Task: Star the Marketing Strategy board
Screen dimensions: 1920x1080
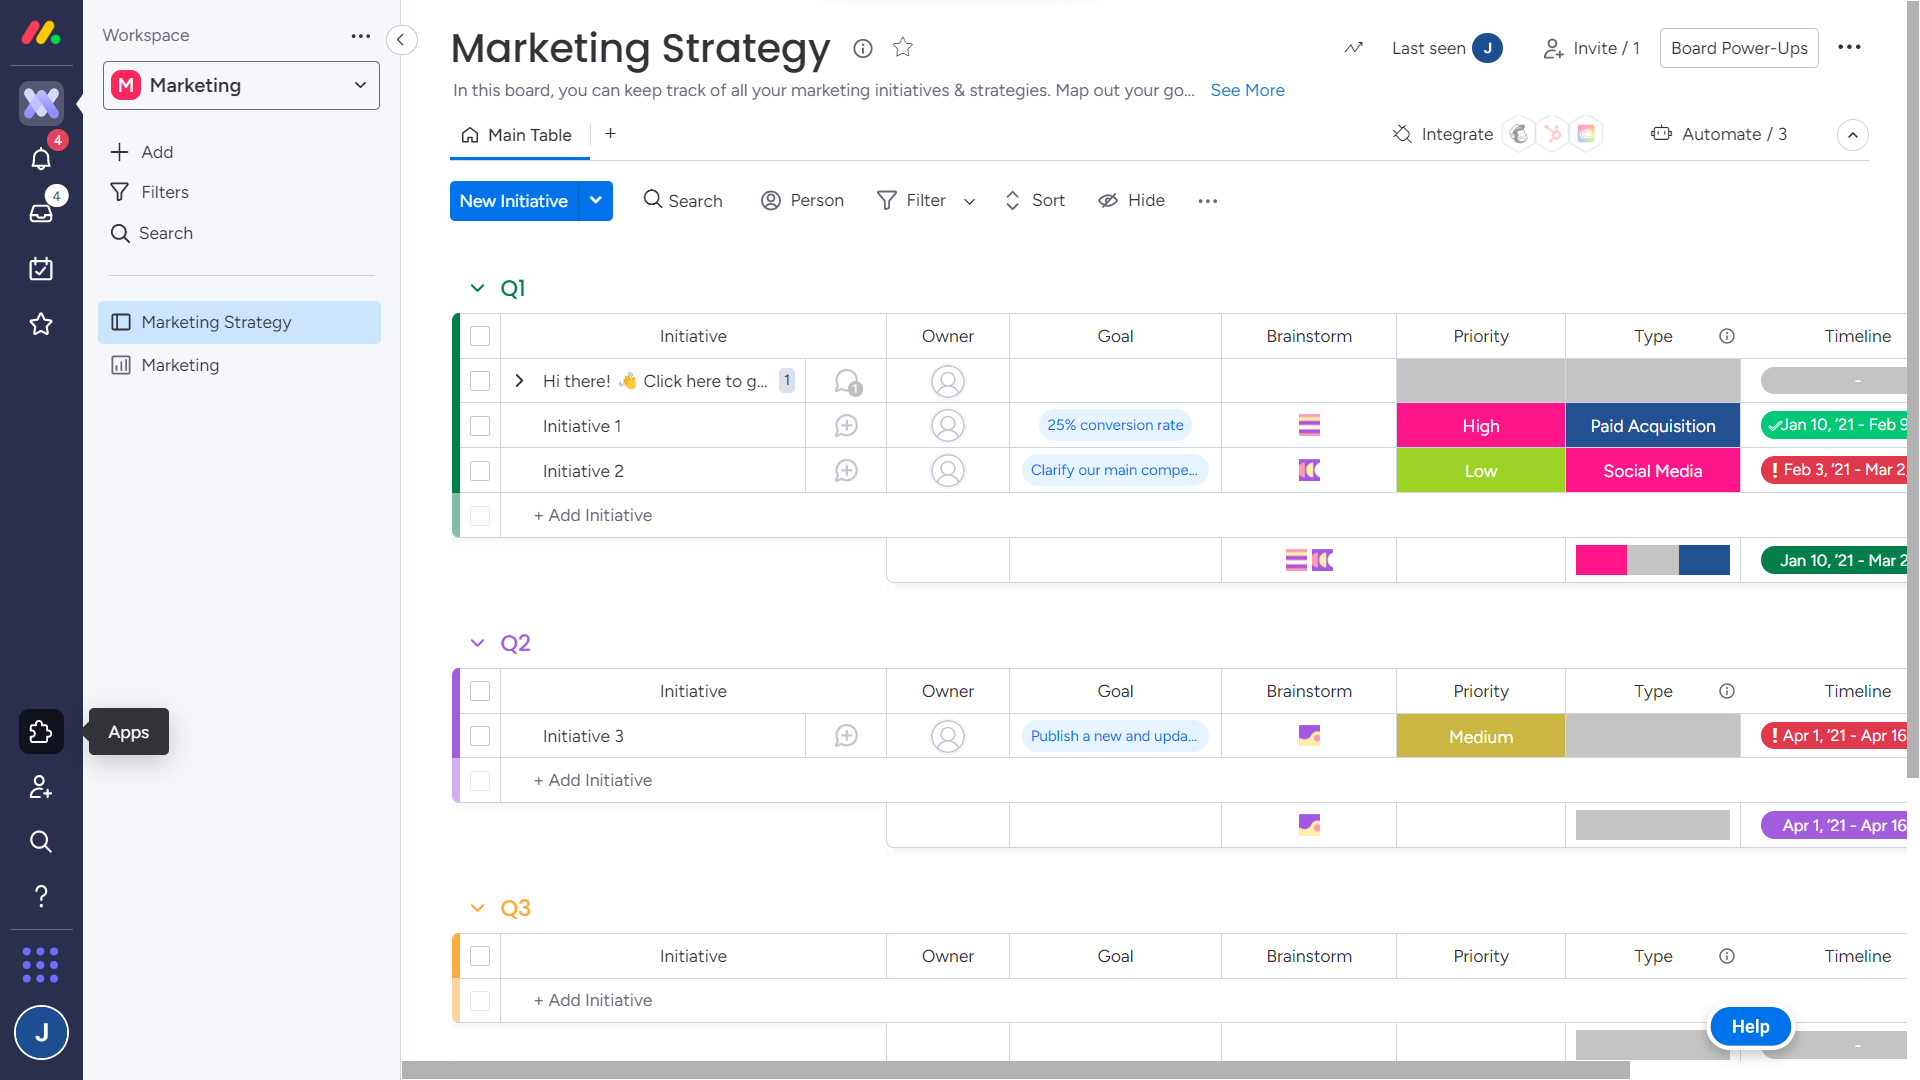Action: click(903, 48)
